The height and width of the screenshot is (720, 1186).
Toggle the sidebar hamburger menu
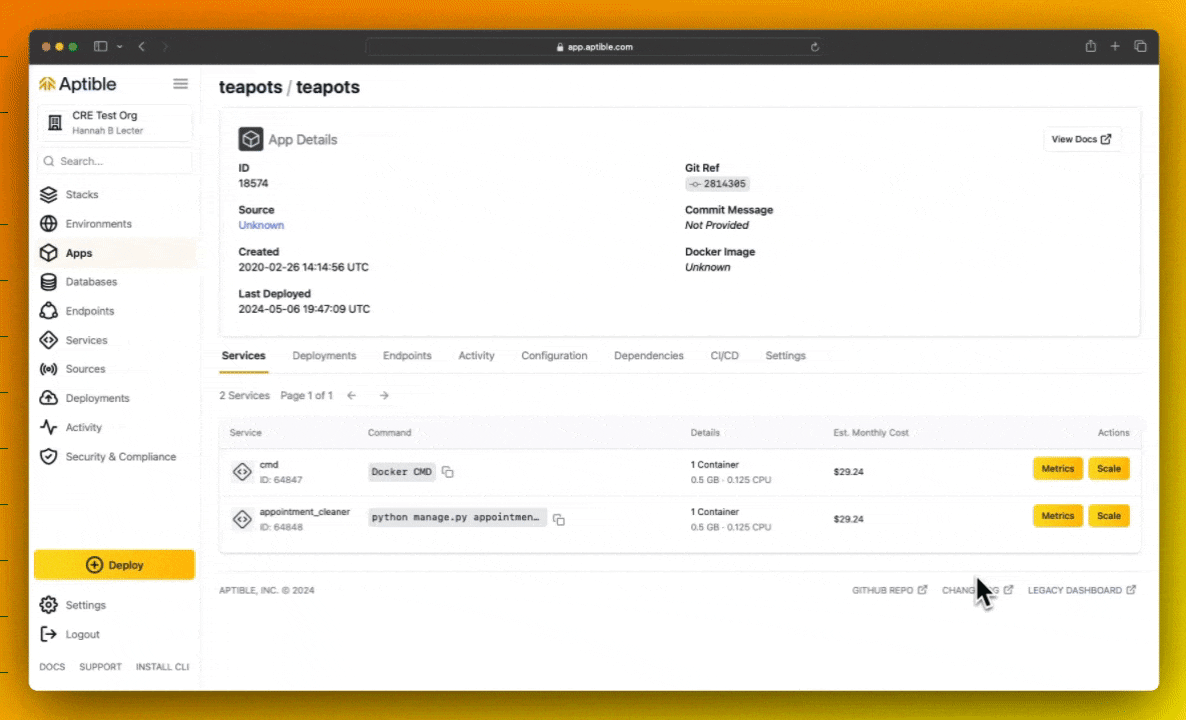(x=180, y=84)
